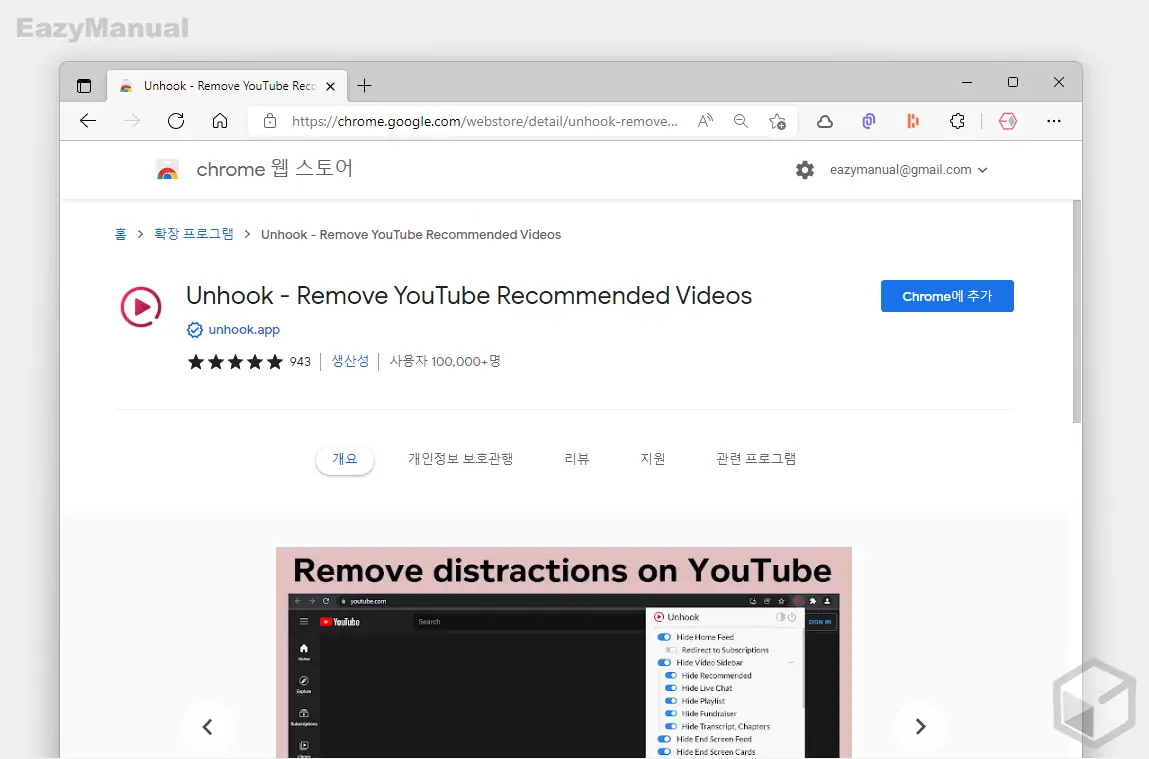Open the vertical tabs panel icon
This screenshot has height=759, width=1149.
[x=84, y=86]
